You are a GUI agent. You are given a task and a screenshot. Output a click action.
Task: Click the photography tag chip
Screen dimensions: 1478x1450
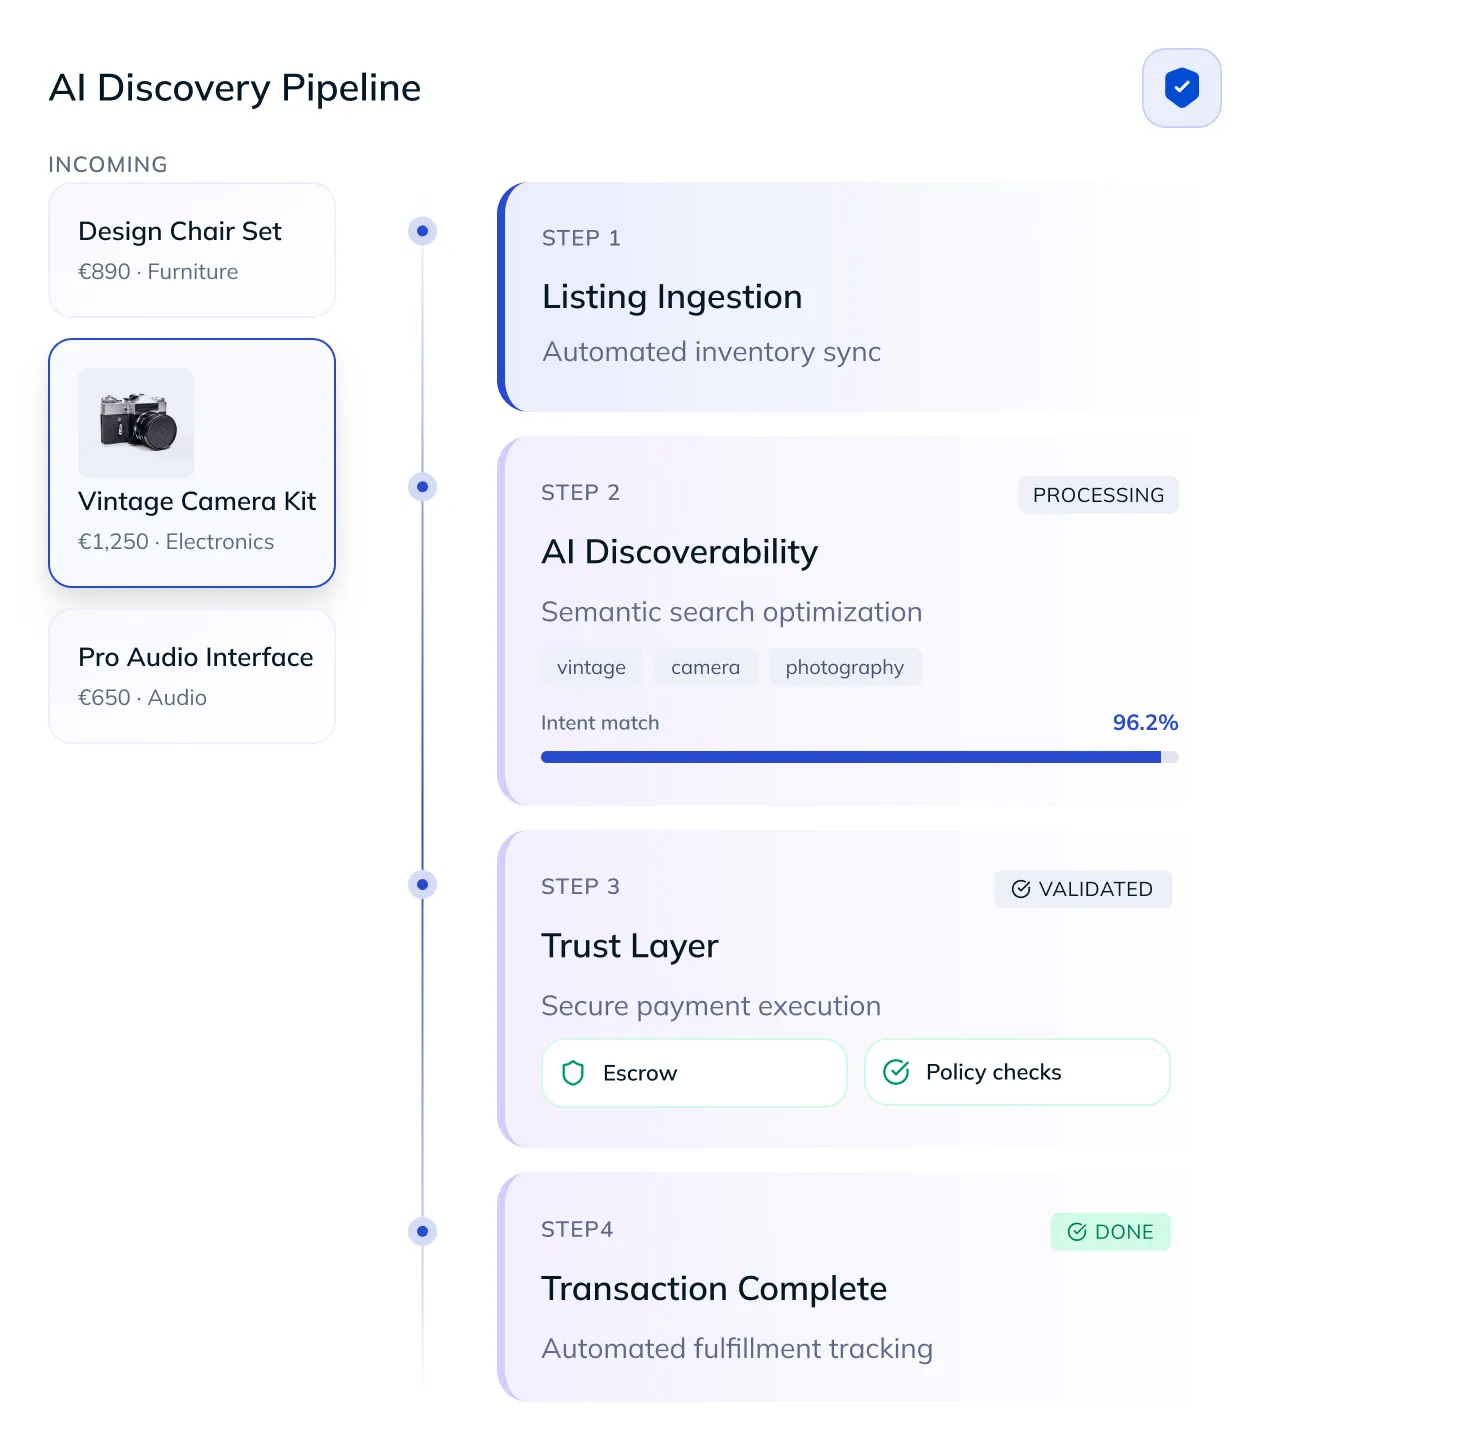pos(845,667)
